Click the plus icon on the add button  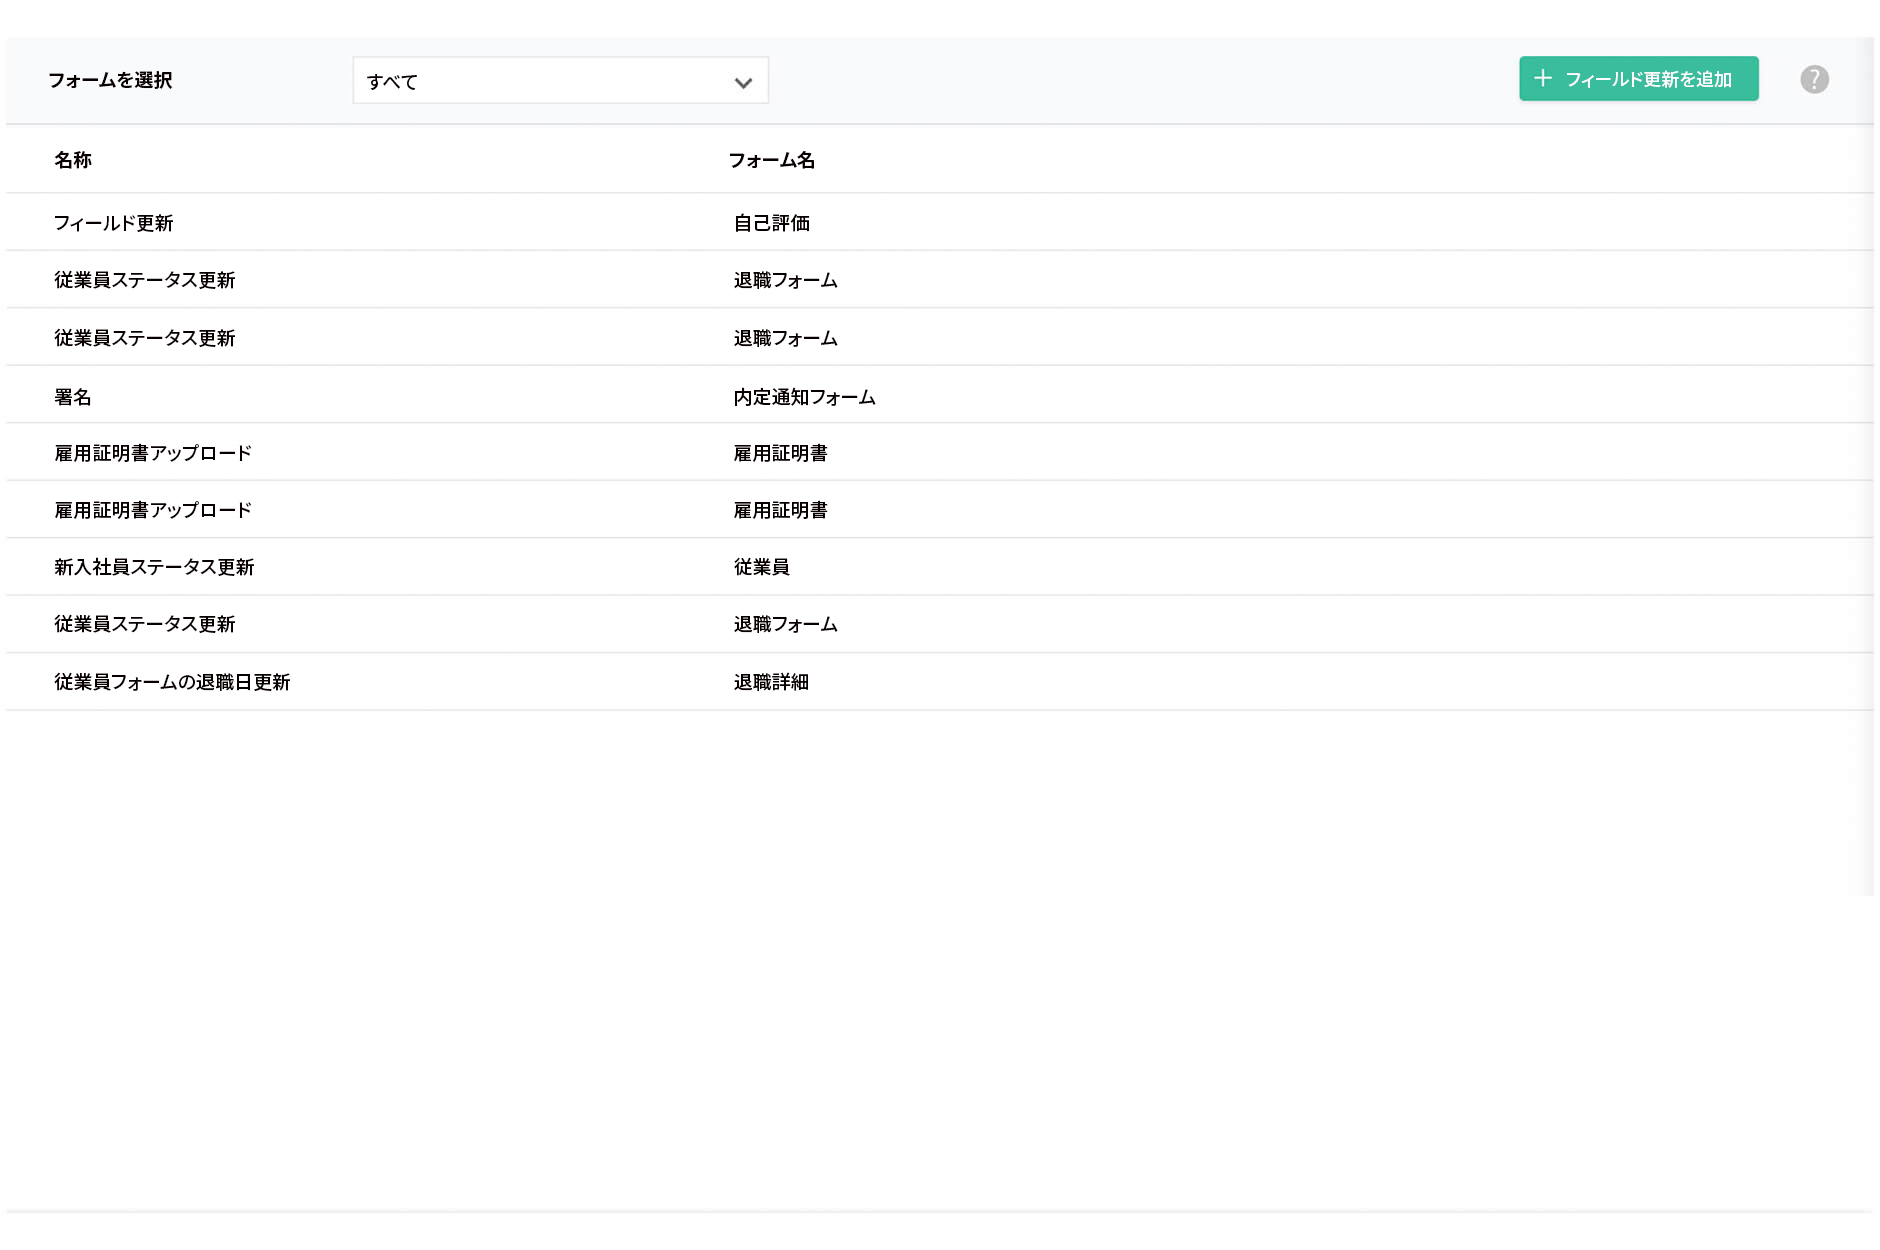click(x=1543, y=78)
